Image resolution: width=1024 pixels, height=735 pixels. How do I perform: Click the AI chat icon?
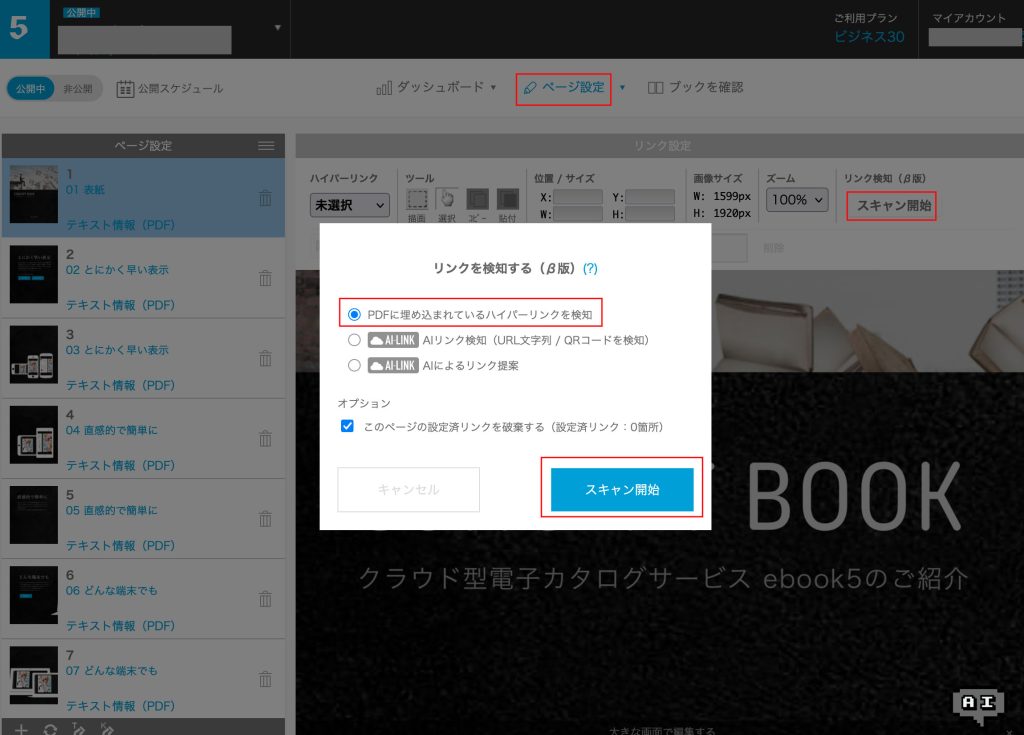coord(978,705)
